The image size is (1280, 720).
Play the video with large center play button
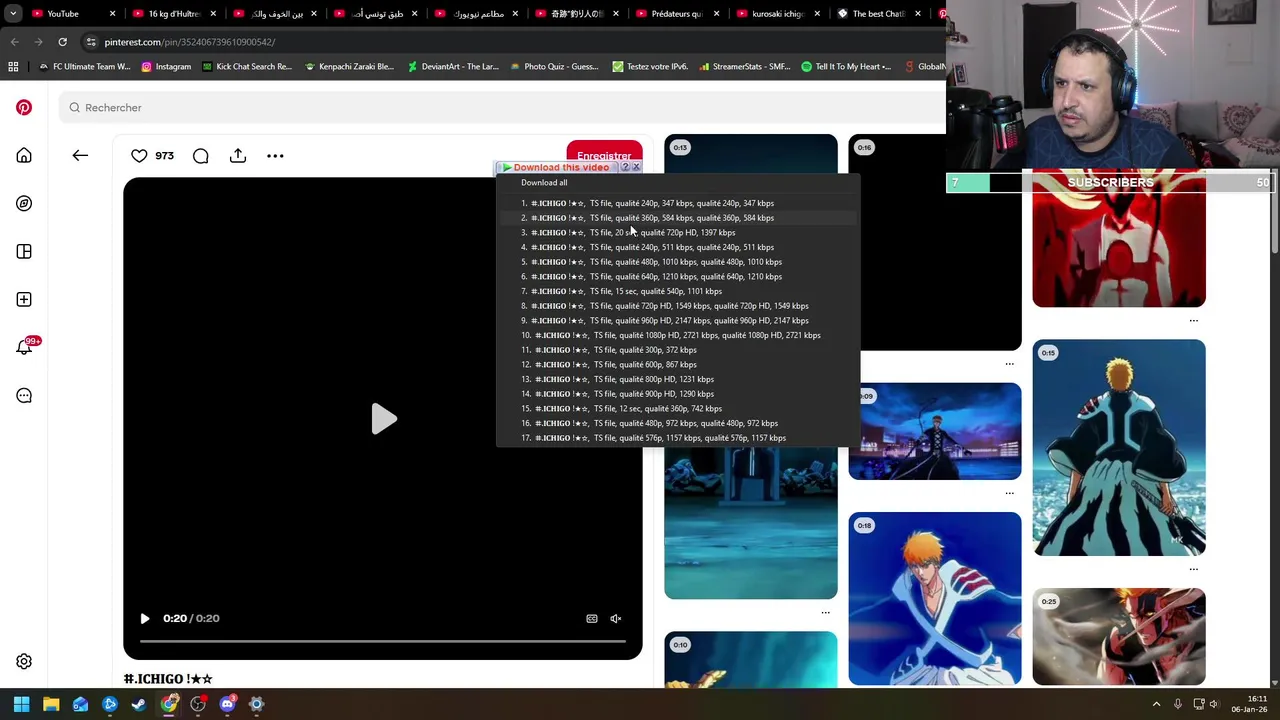click(383, 419)
